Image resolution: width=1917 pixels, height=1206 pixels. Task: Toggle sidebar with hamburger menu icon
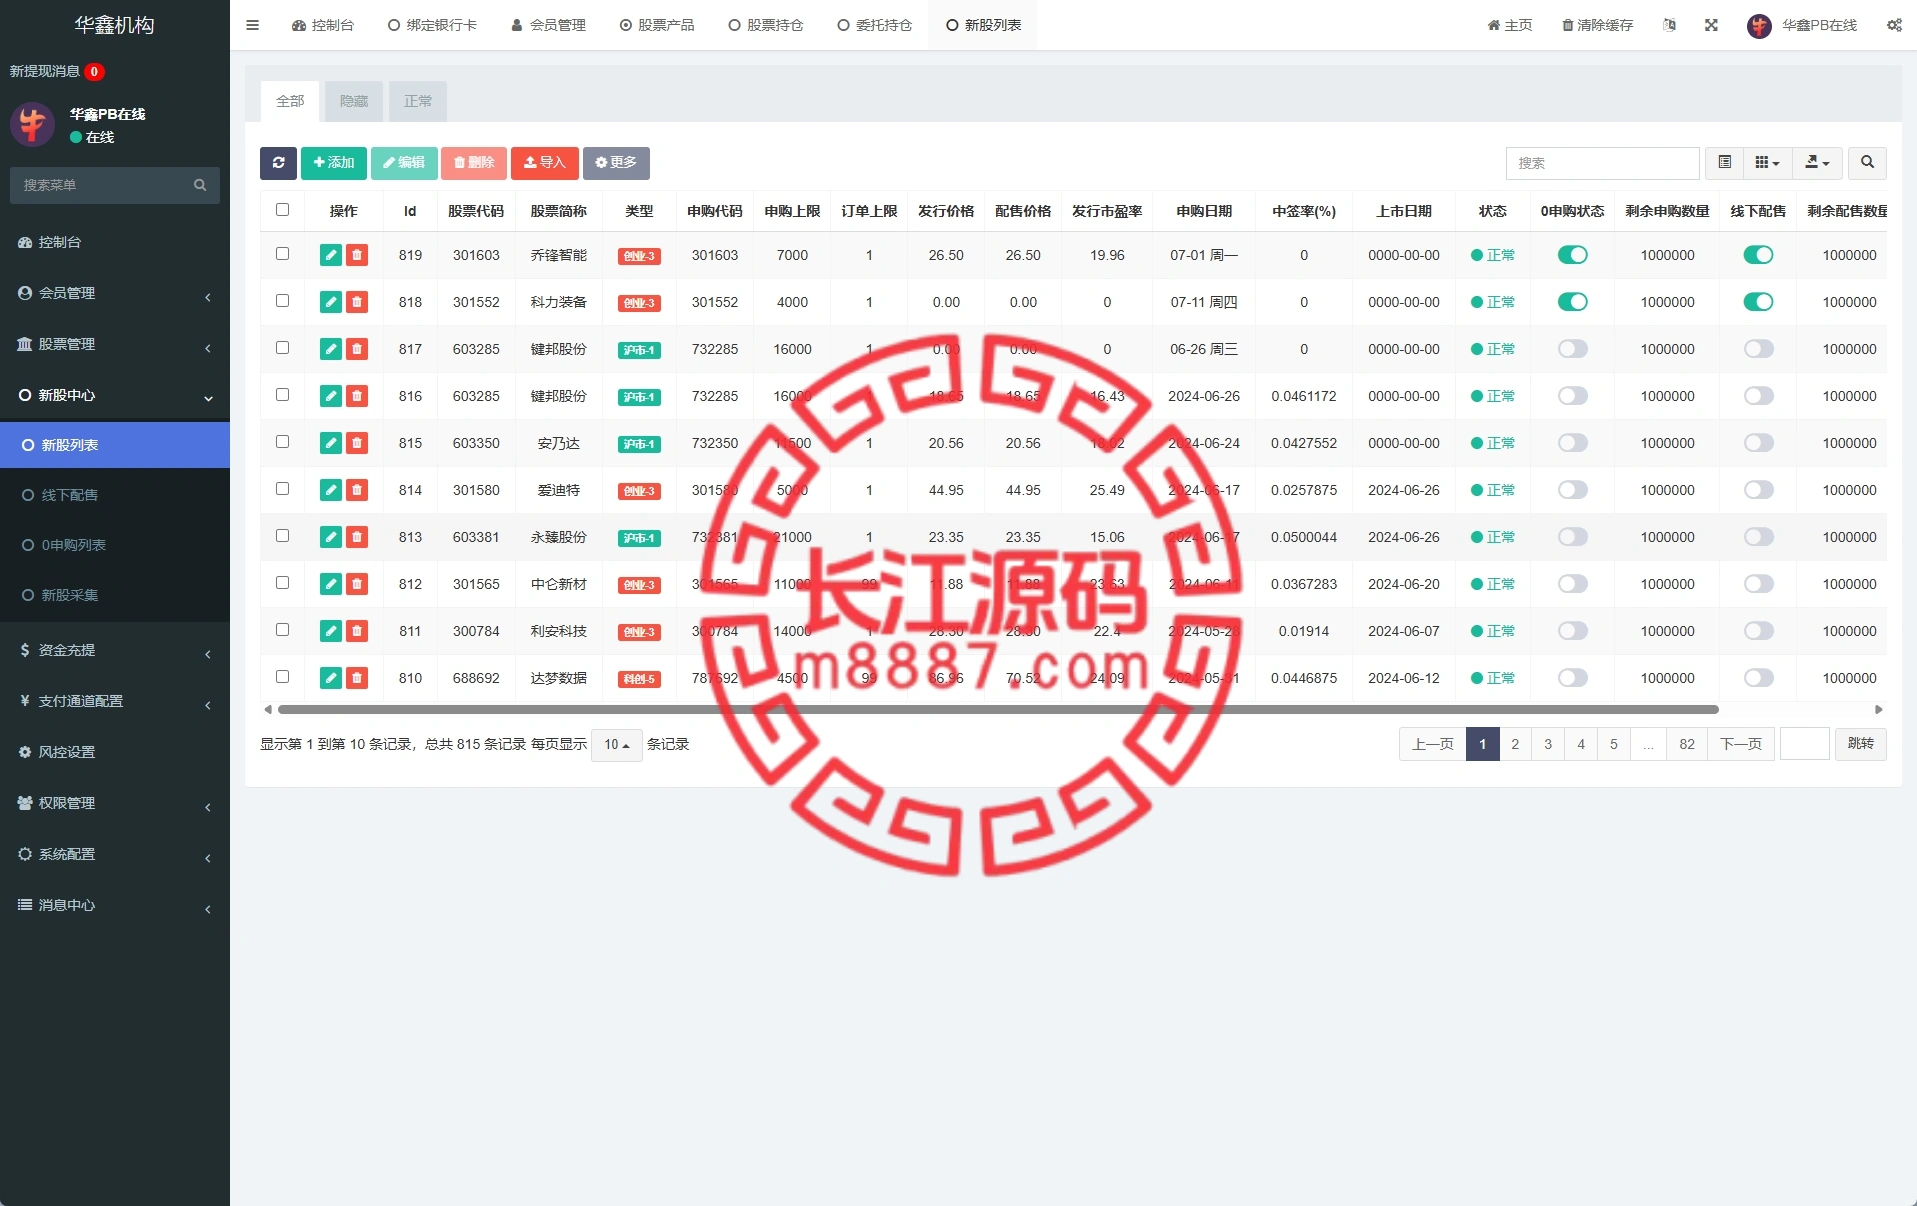tap(252, 25)
